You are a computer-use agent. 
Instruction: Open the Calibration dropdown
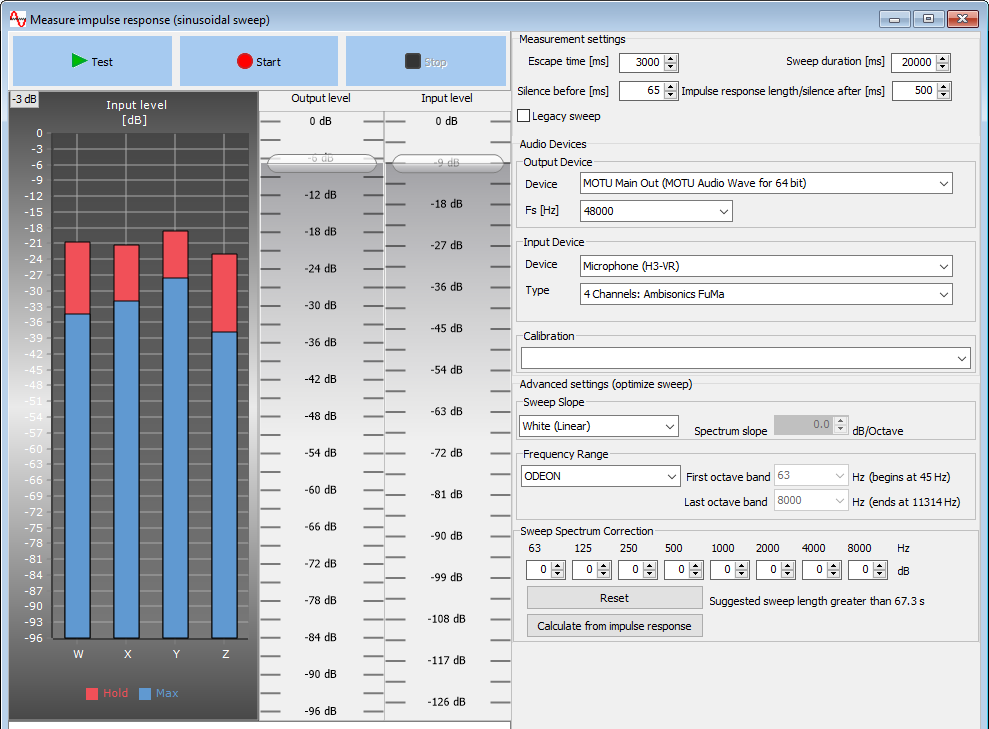[x=746, y=358]
